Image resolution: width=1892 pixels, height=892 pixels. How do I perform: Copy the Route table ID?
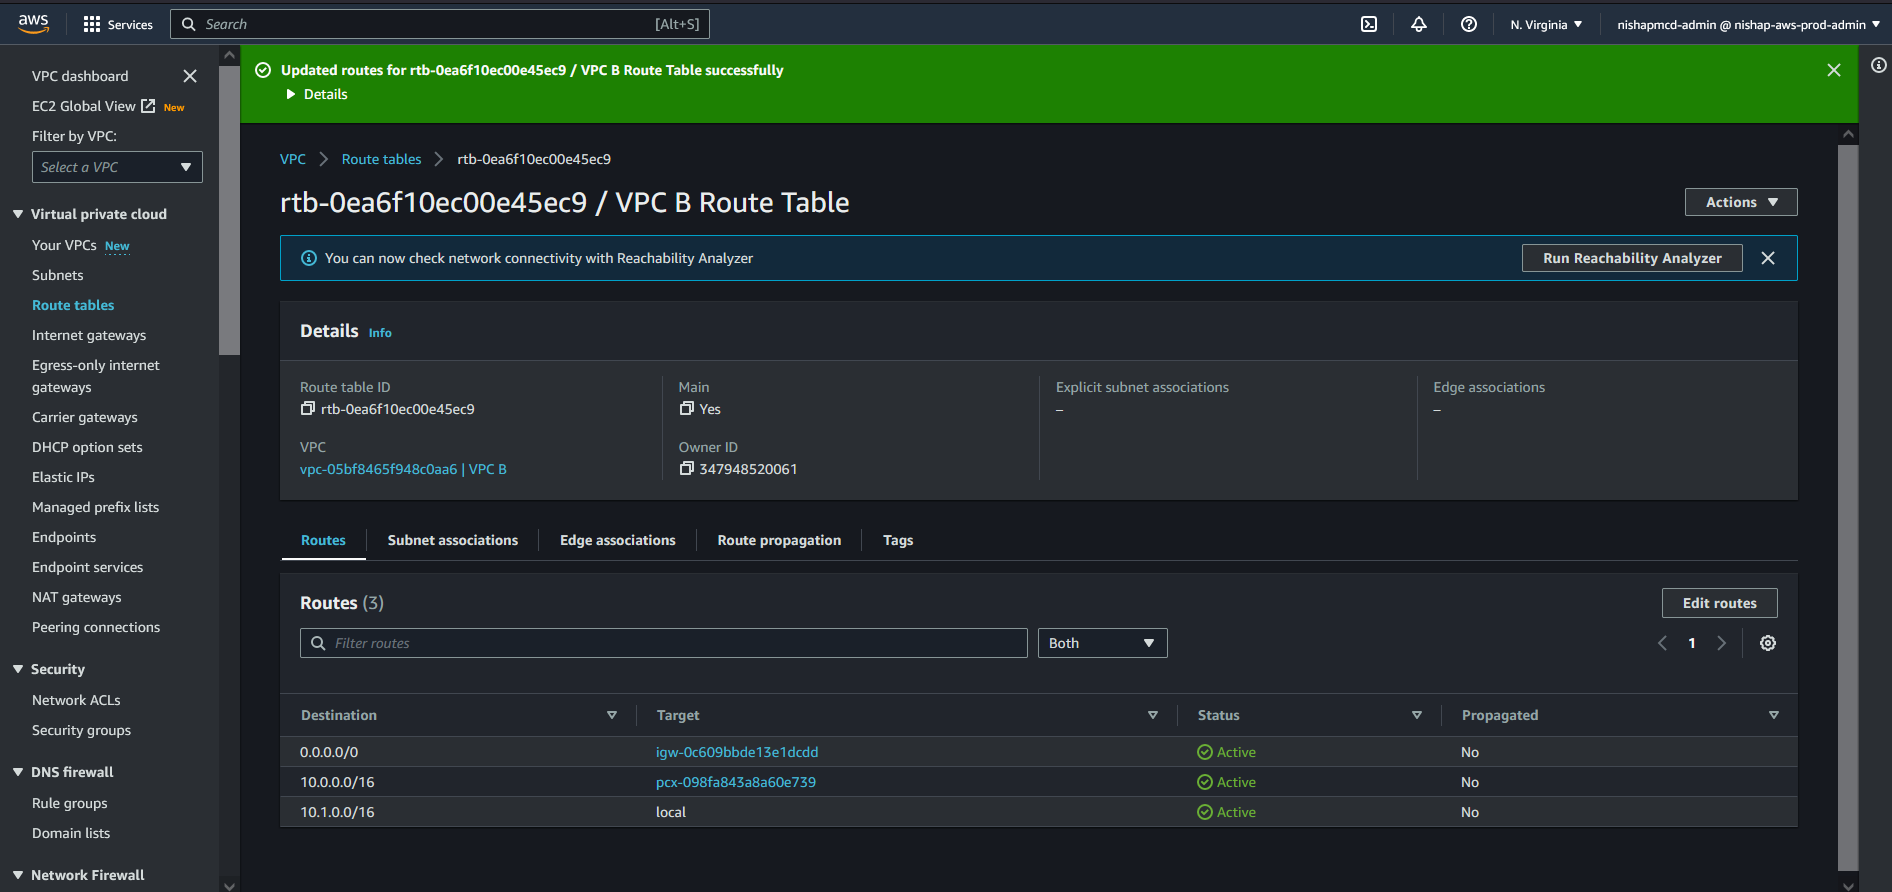click(x=308, y=409)
